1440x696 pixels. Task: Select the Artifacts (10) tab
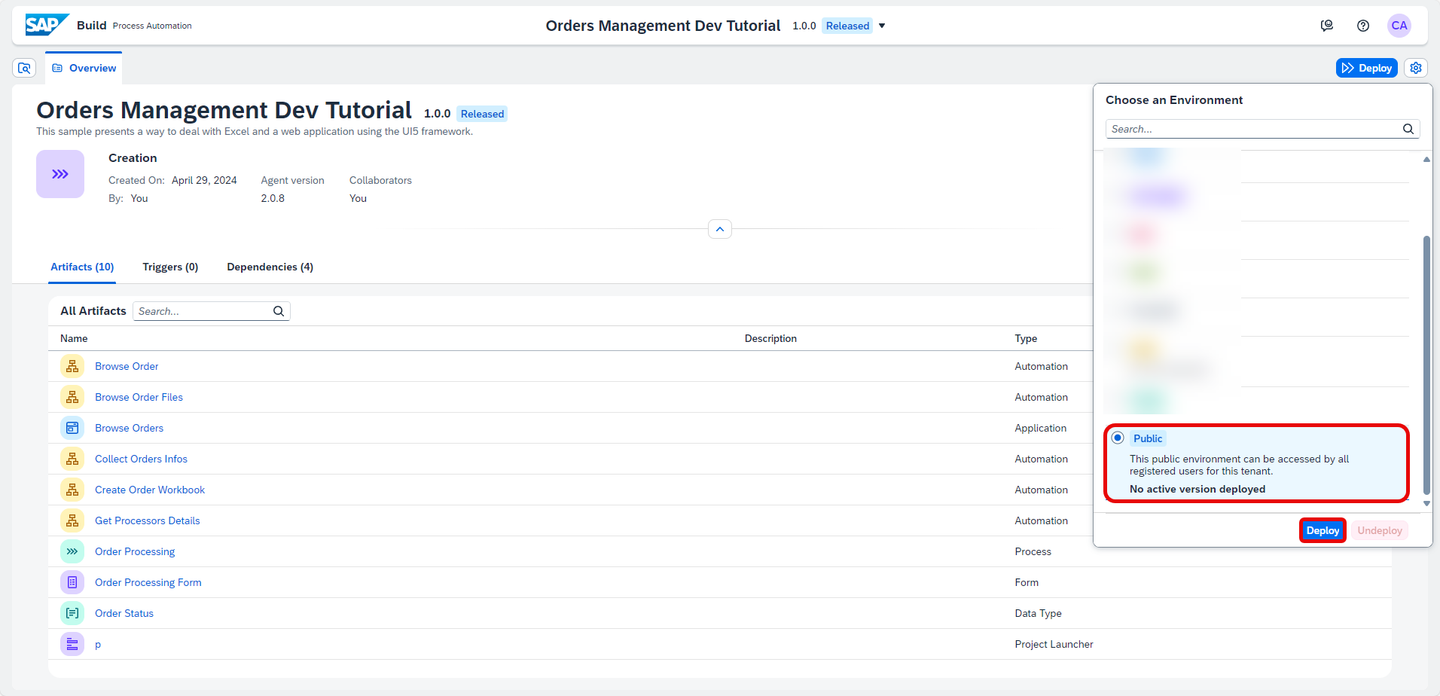point(82,267)
